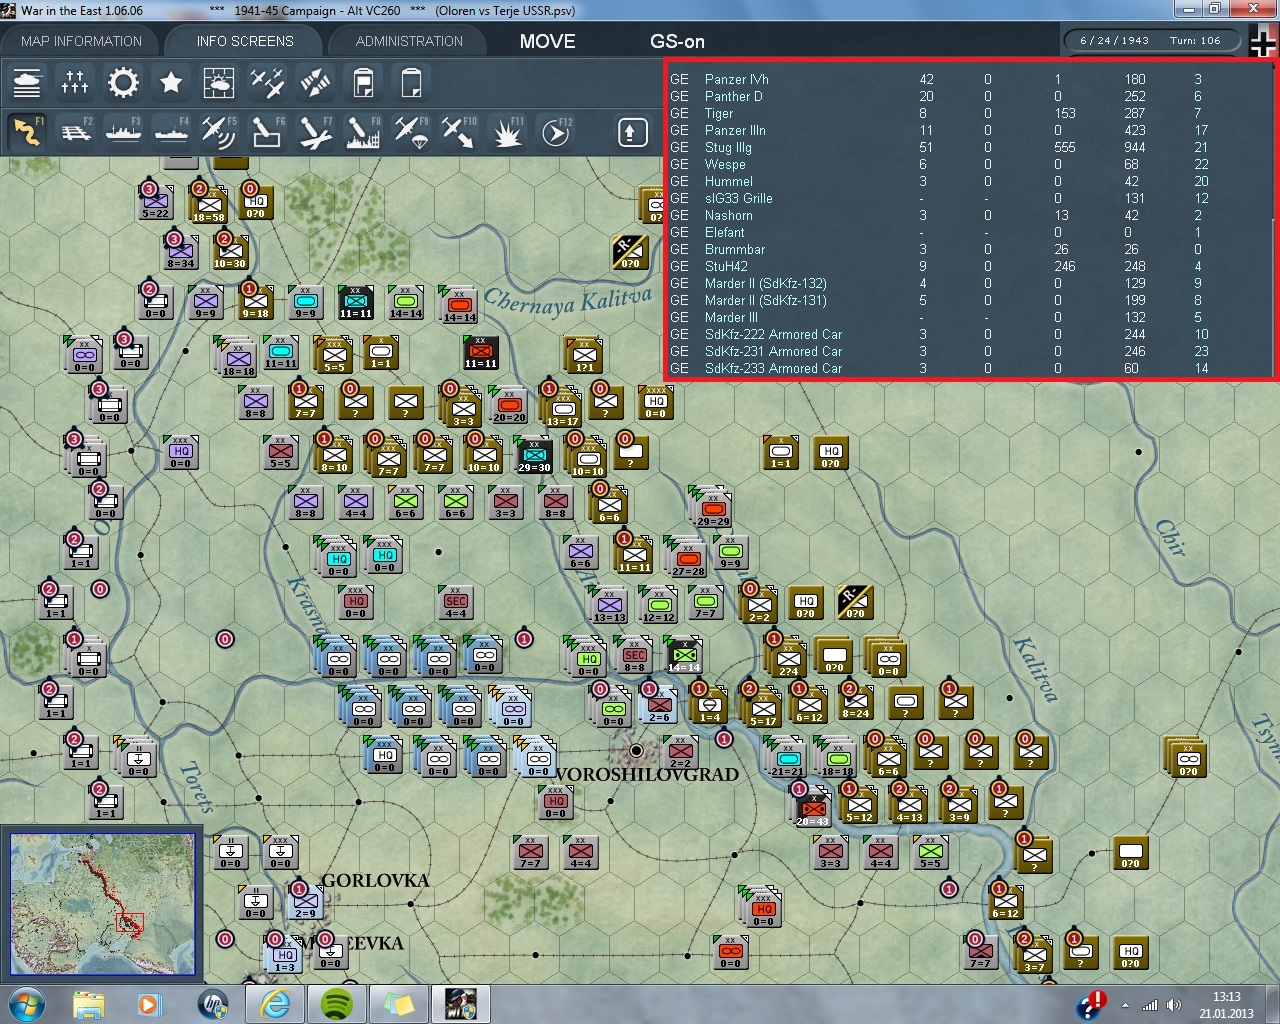Click the Turn: 106 indicator

coord(1195,41)
